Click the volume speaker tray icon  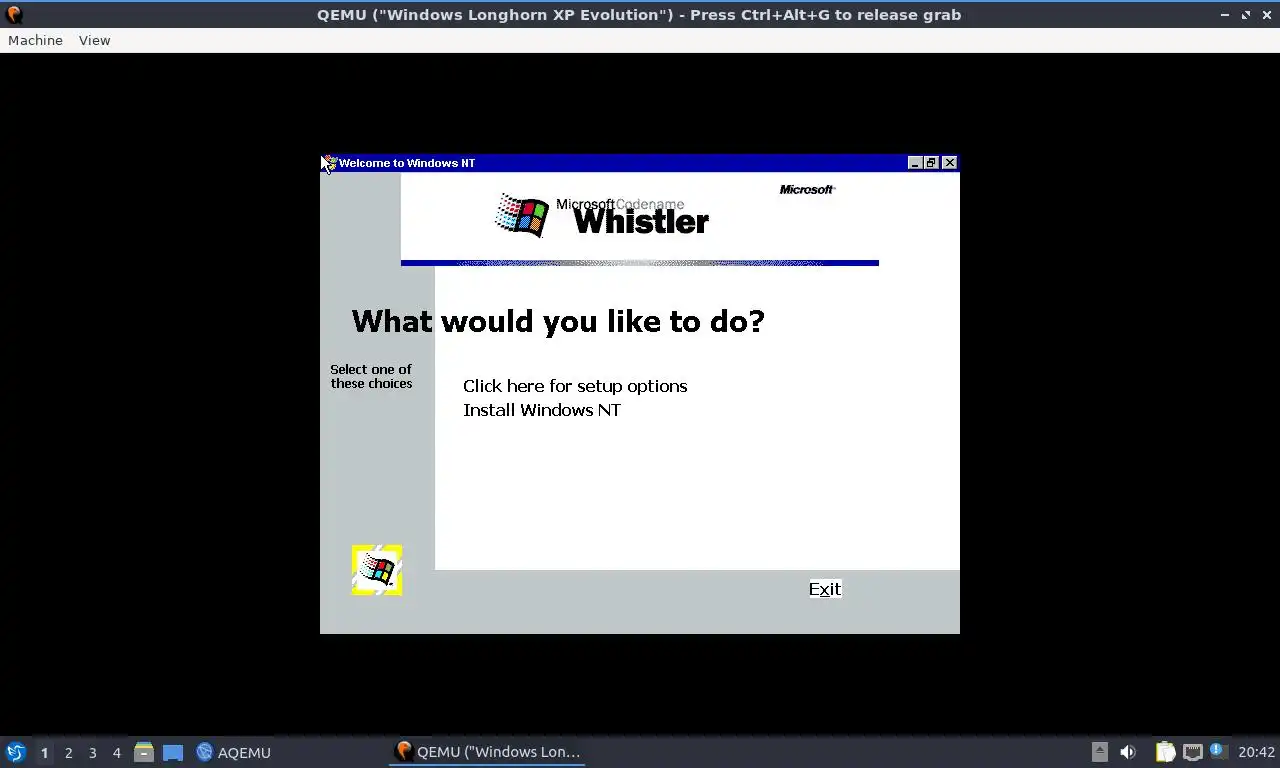coord(1128,752)
